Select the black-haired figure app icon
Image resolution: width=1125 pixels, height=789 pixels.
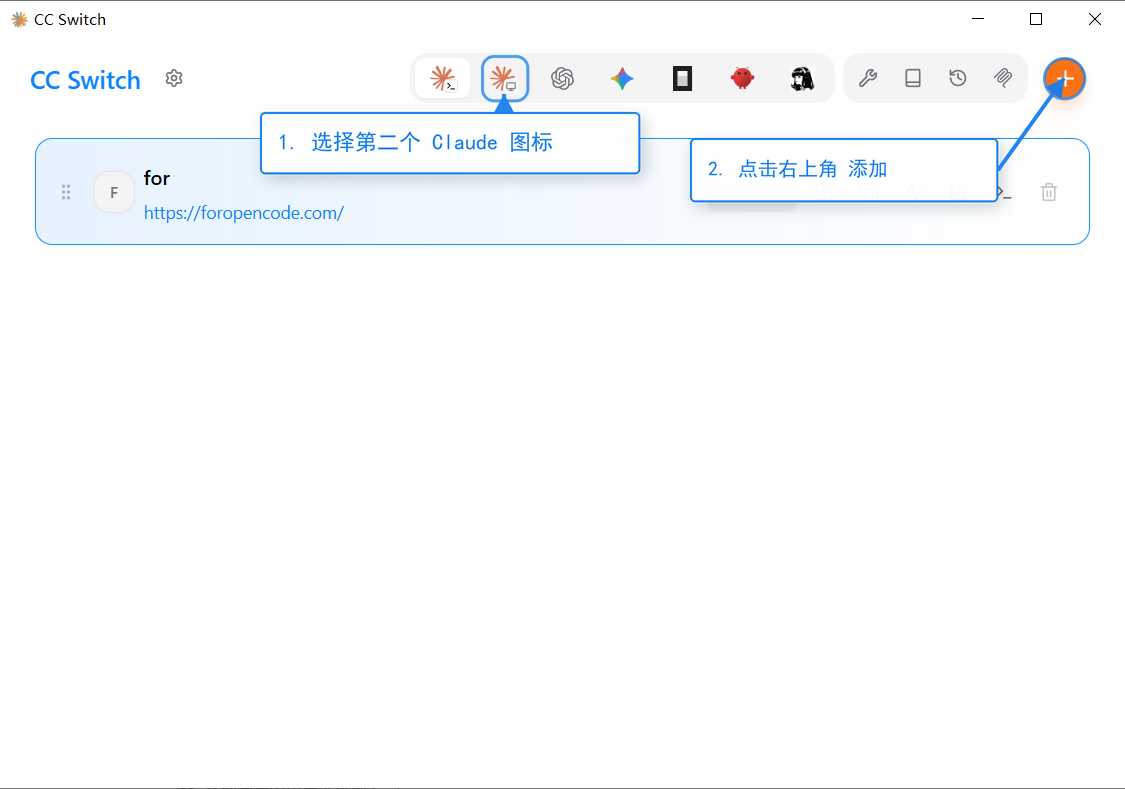802,78
